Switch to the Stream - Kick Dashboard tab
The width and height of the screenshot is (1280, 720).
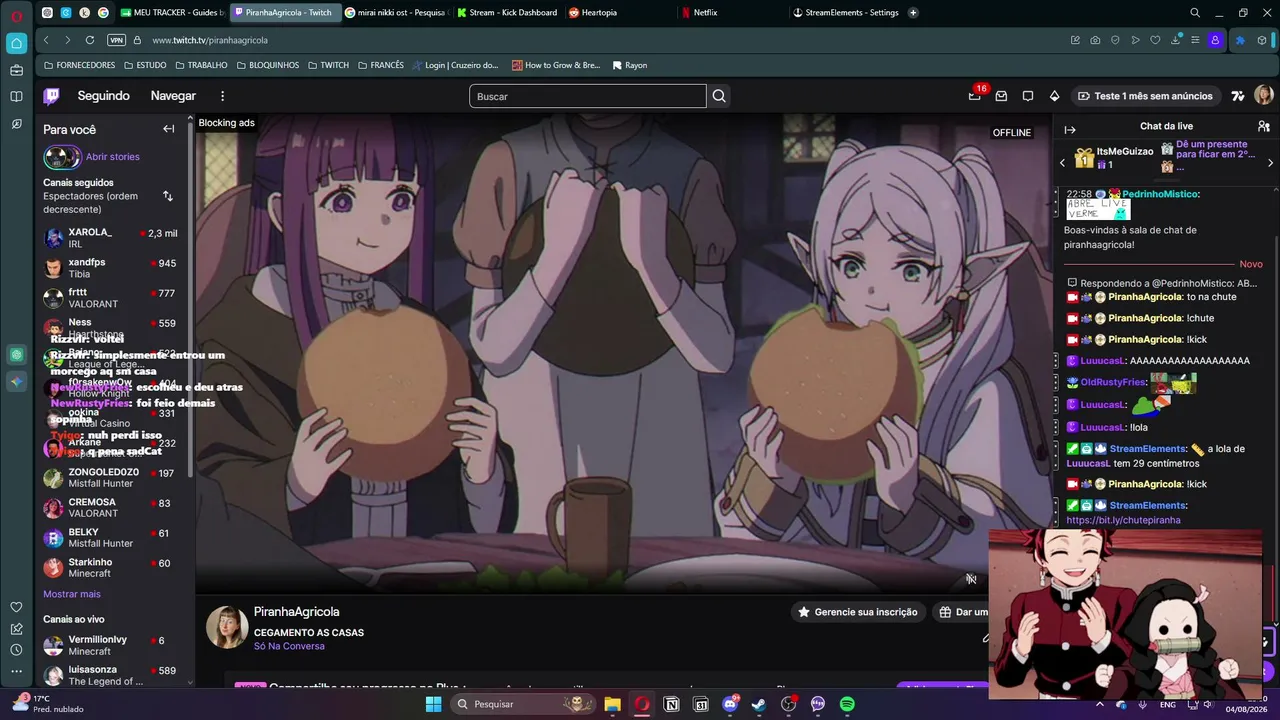(507, 13)
